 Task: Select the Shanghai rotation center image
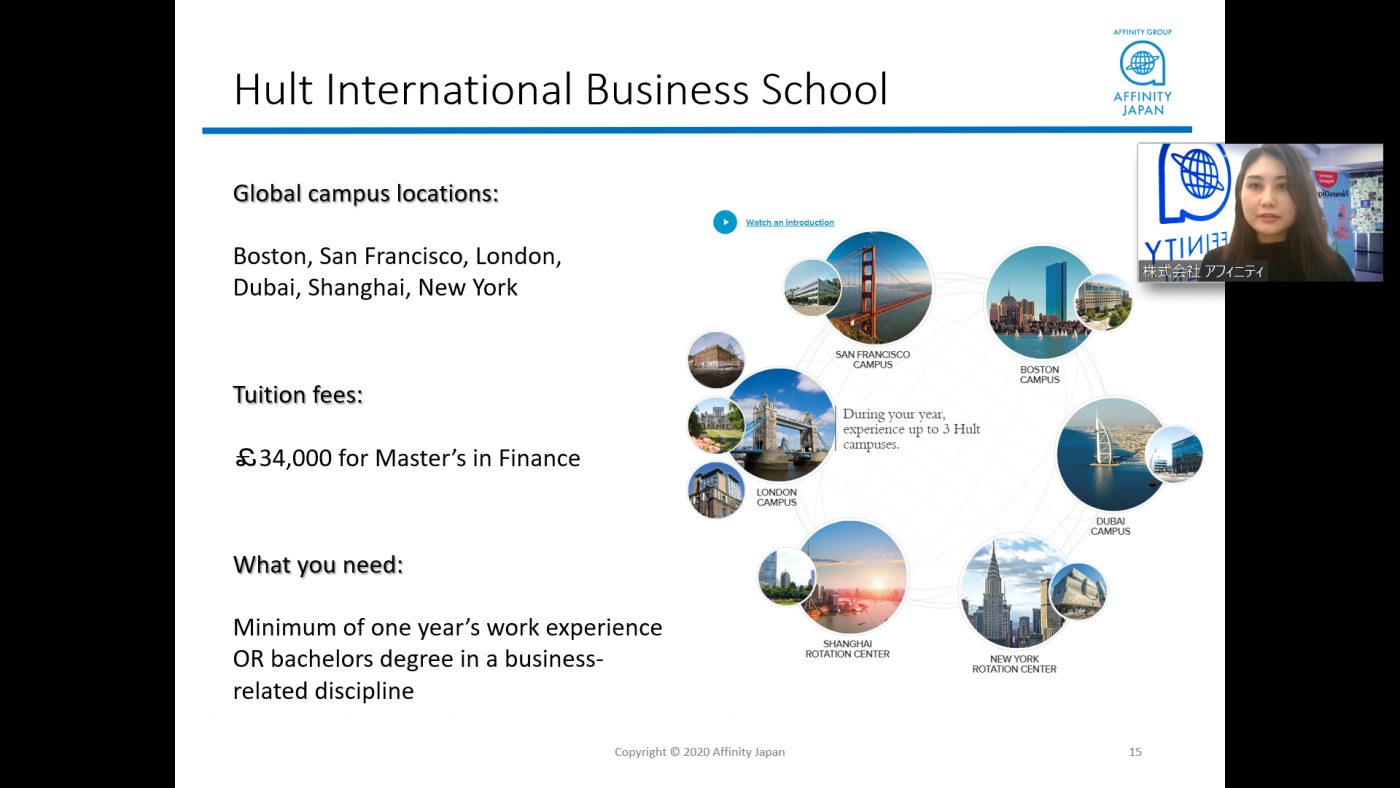coord(852,577)
